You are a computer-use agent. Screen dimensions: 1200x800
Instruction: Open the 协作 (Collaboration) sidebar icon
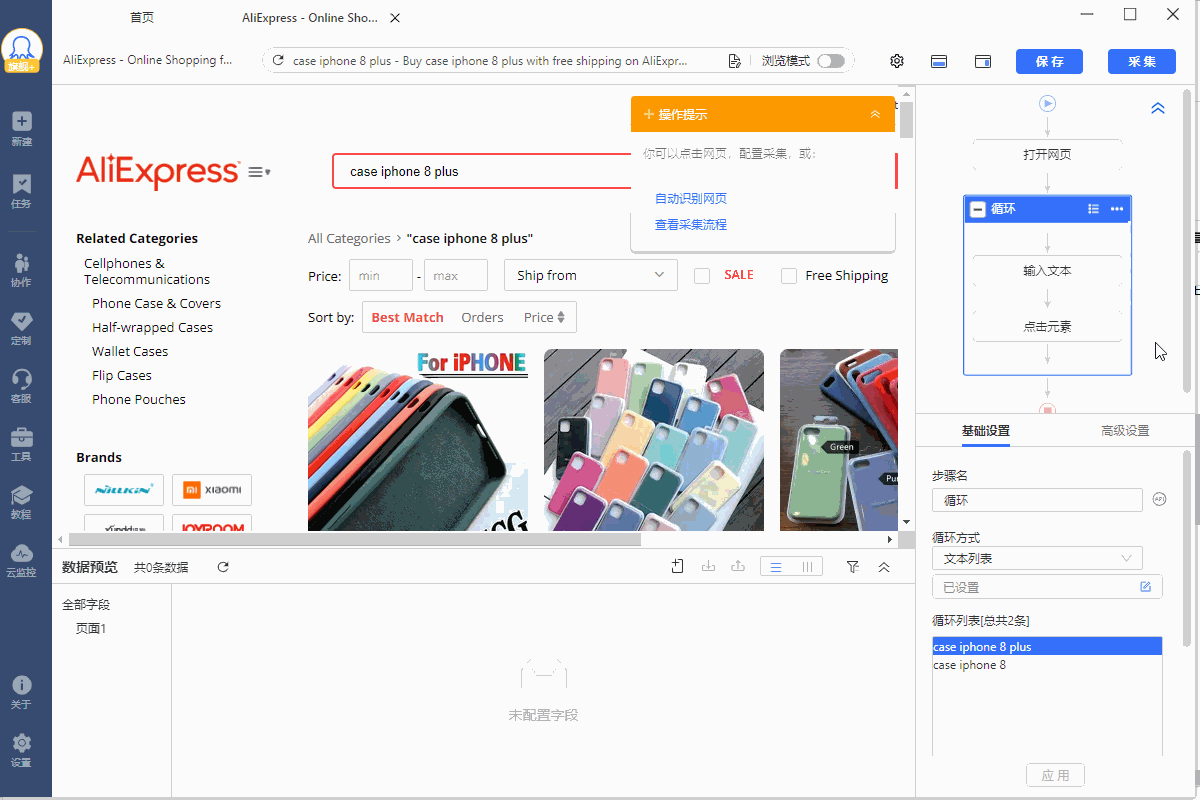[x=22, y=269]
